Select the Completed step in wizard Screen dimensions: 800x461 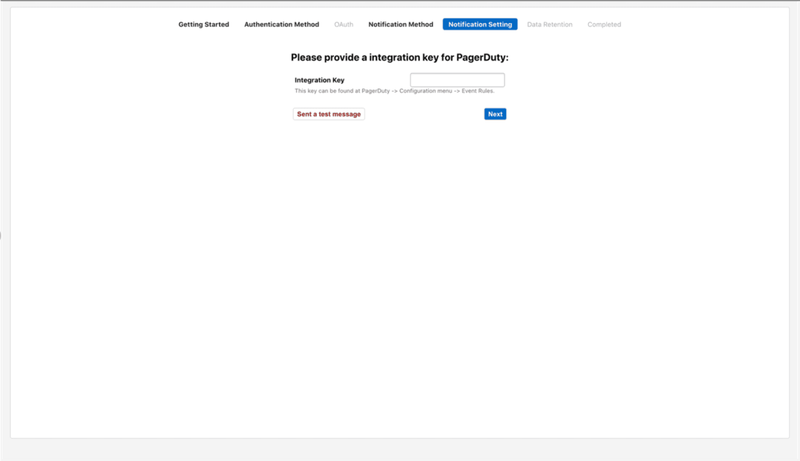click(x=604, y=24)
